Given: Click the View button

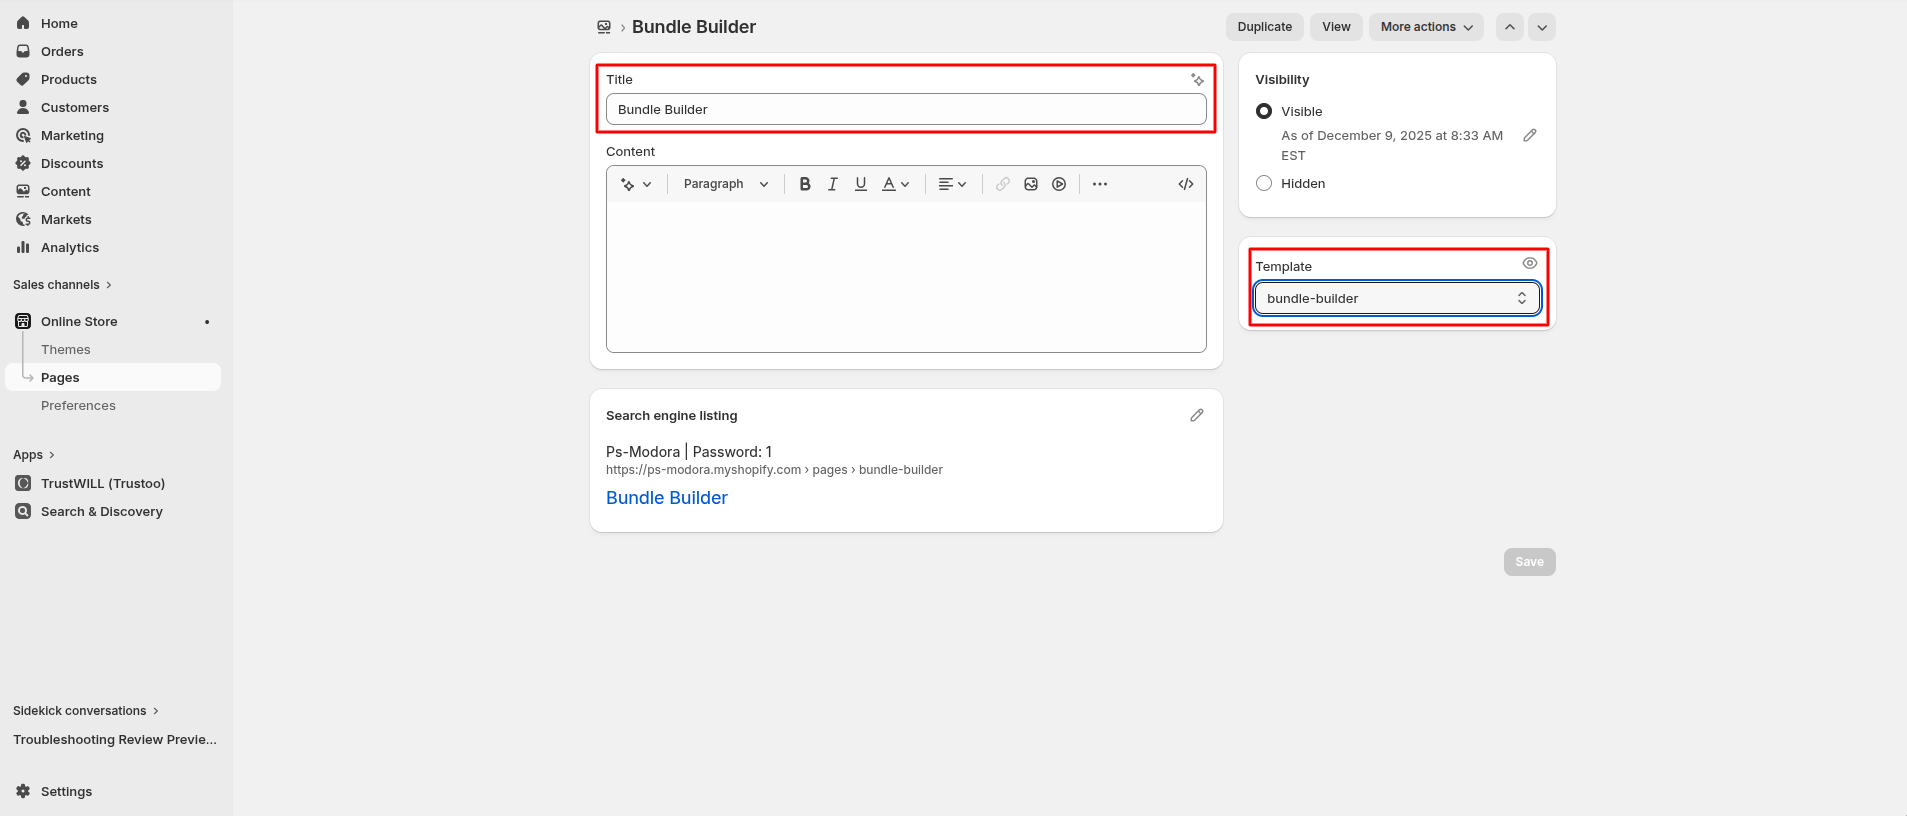Looking at the screenshot, I should (x=1336, y=27).
